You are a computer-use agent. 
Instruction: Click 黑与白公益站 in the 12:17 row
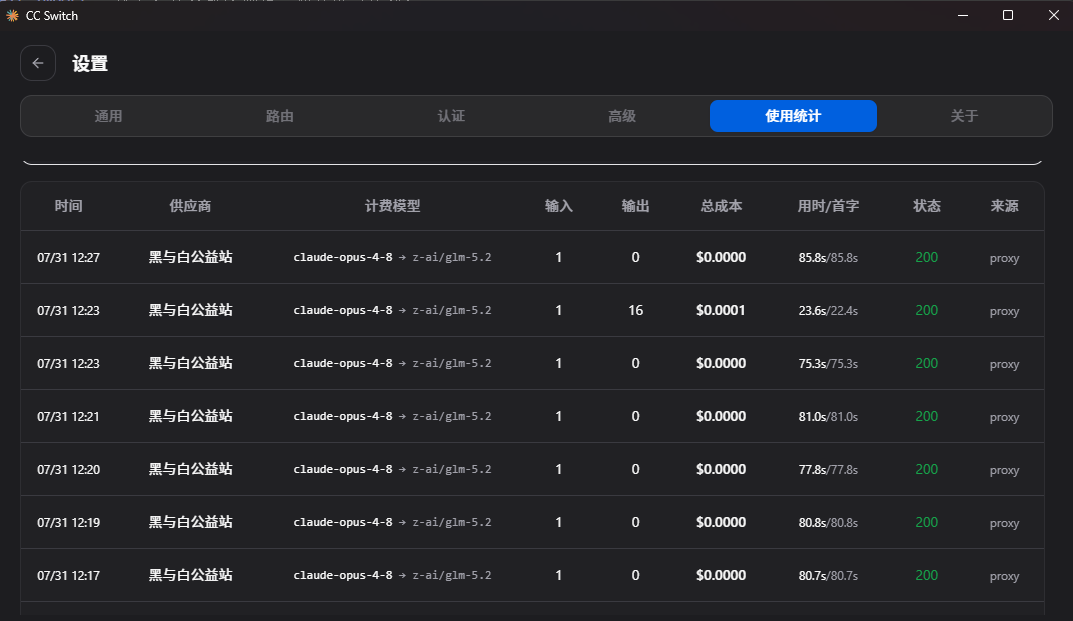191,575
